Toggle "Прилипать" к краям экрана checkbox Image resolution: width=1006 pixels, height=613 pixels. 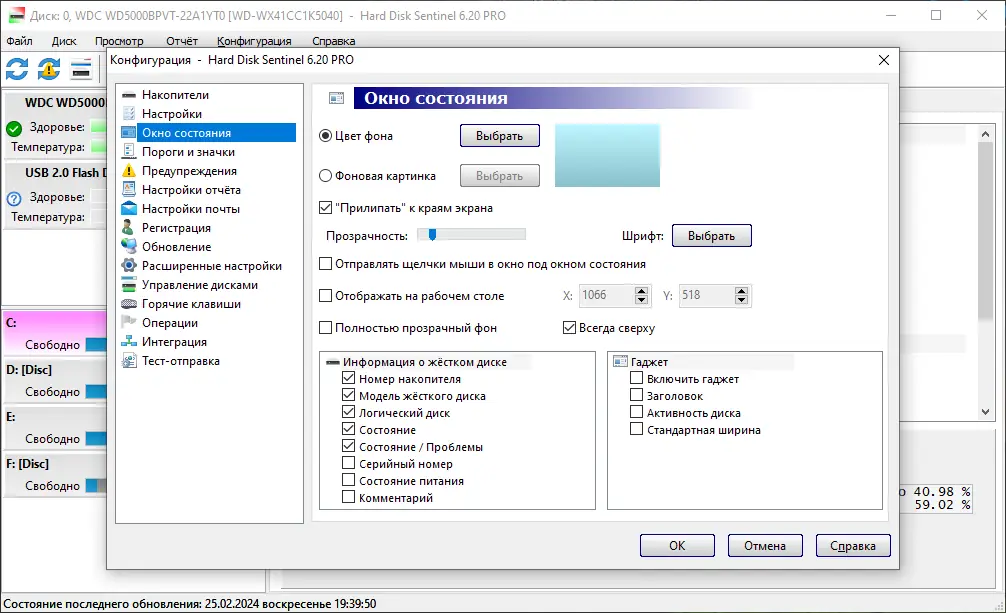pos(325,208)
